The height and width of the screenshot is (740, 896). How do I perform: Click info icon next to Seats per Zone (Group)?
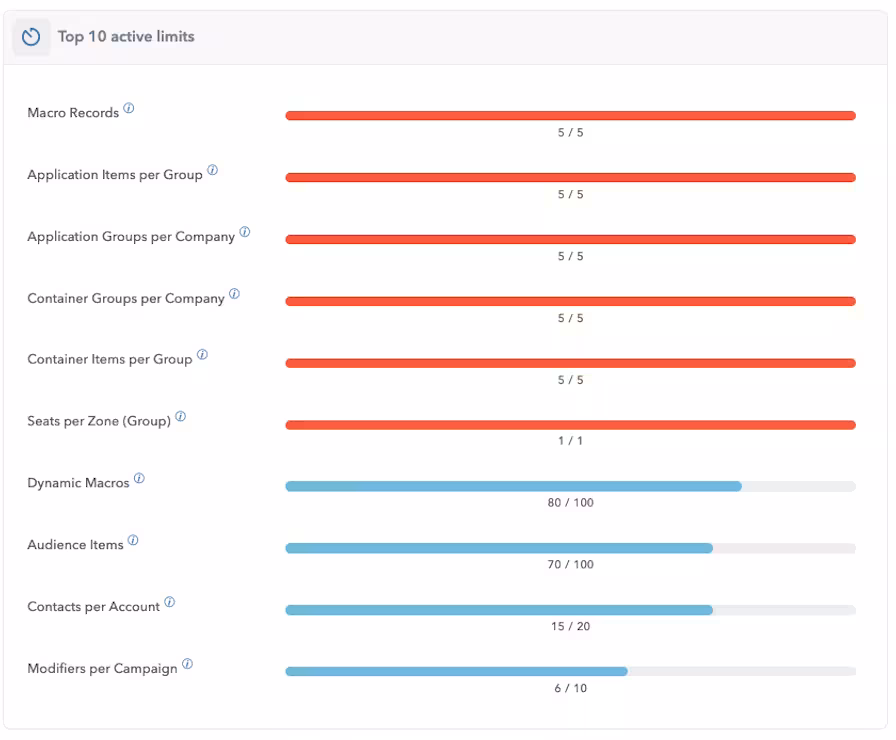pyautogui.click(x=181, y=417)
